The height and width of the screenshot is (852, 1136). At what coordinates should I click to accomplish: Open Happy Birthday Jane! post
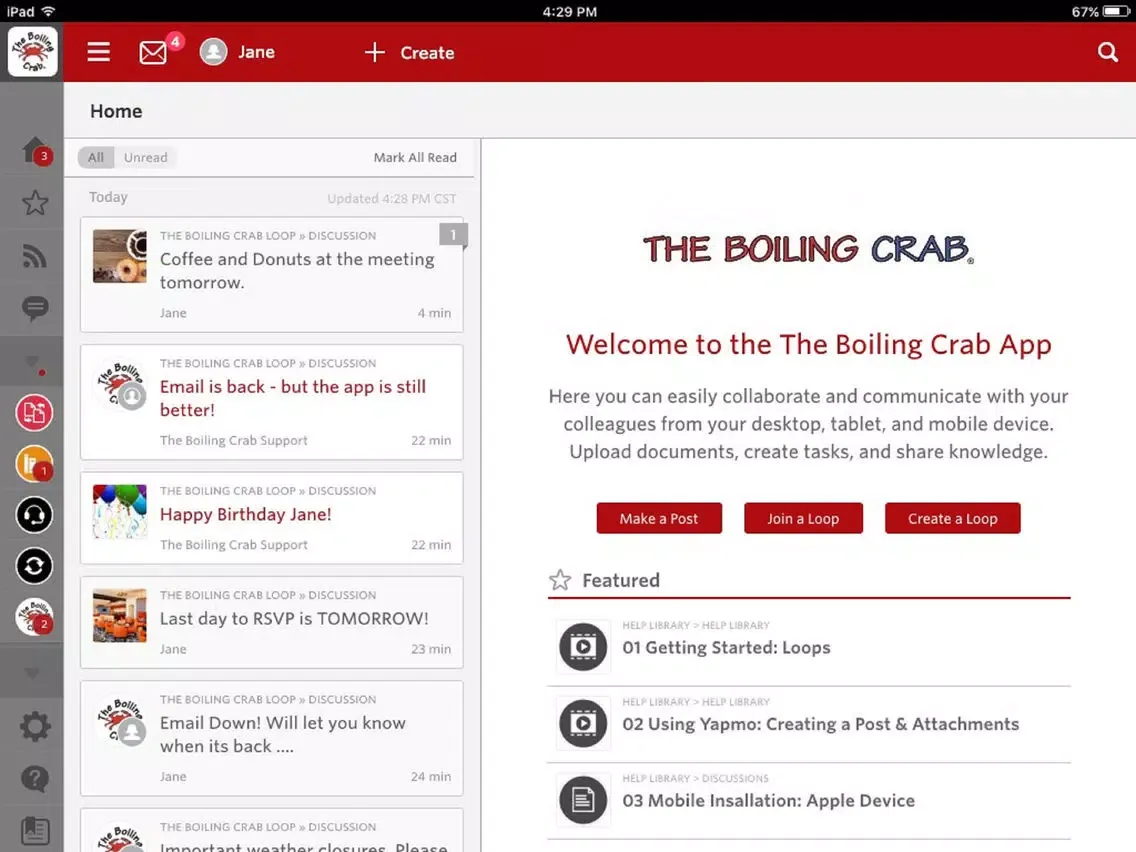pyautogui.click(x=272, y=518)
